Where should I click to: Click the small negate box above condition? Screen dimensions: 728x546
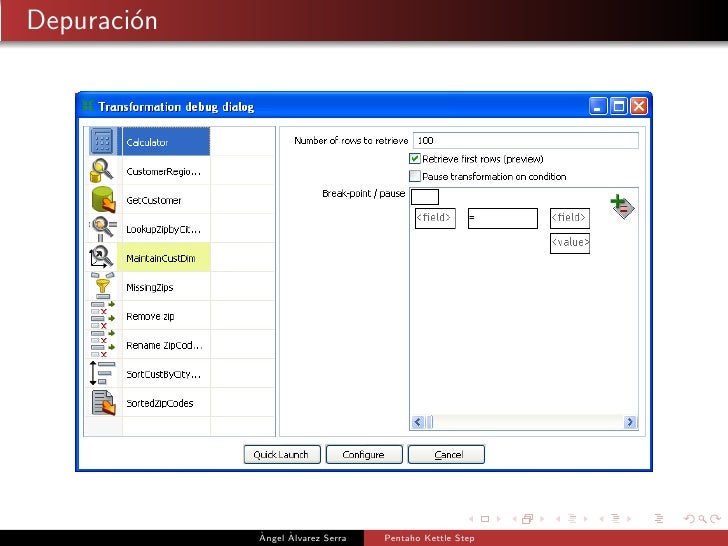coord(425,197)
